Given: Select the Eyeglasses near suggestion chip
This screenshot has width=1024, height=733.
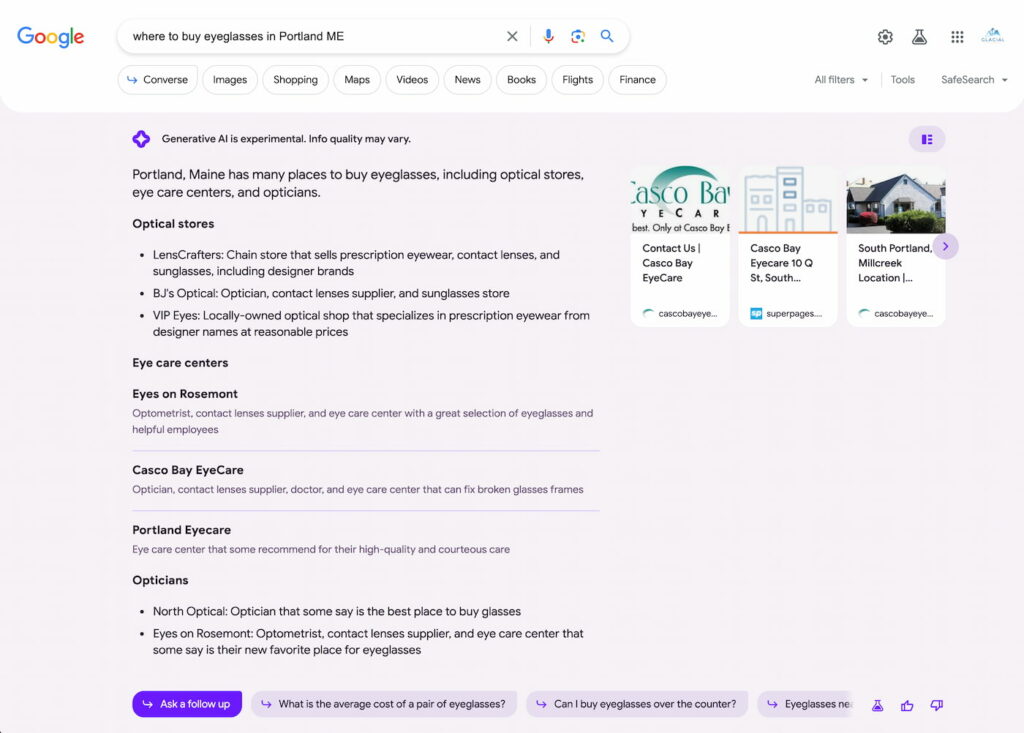Looking at the screenshot, I should (x=807, y=704).
